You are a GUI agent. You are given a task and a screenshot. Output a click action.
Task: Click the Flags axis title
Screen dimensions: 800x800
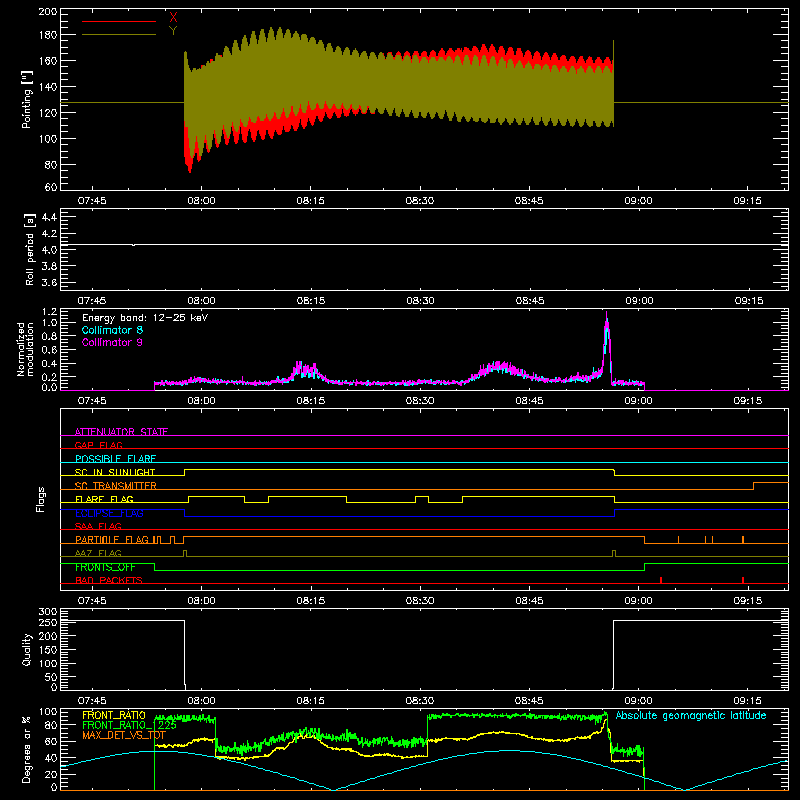pyautogui.click(x=40, y=499)
